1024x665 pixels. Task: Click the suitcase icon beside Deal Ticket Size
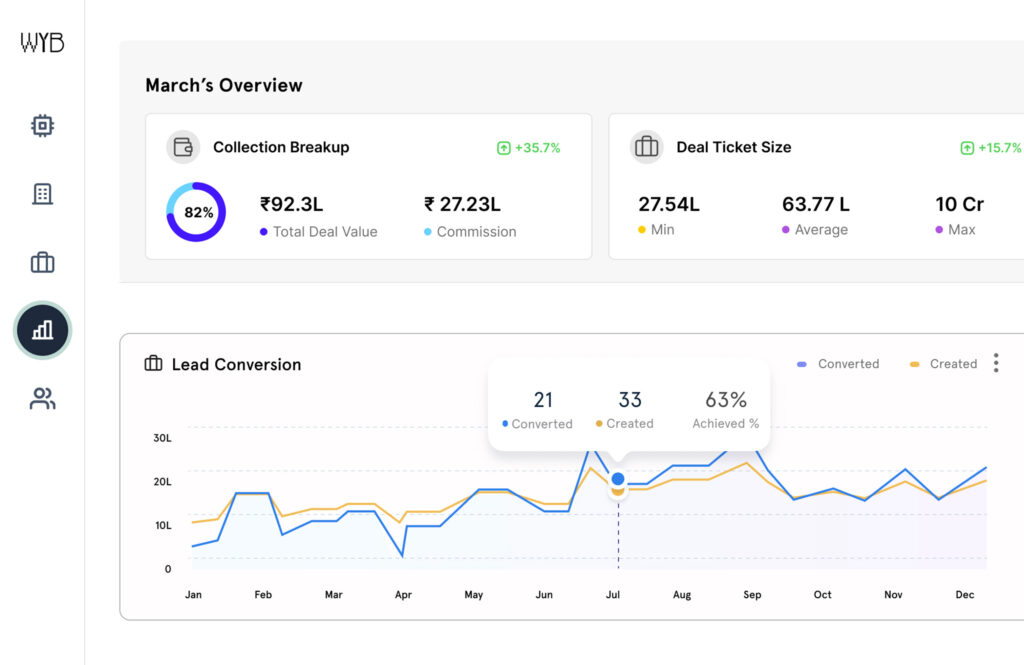[647, 147]
